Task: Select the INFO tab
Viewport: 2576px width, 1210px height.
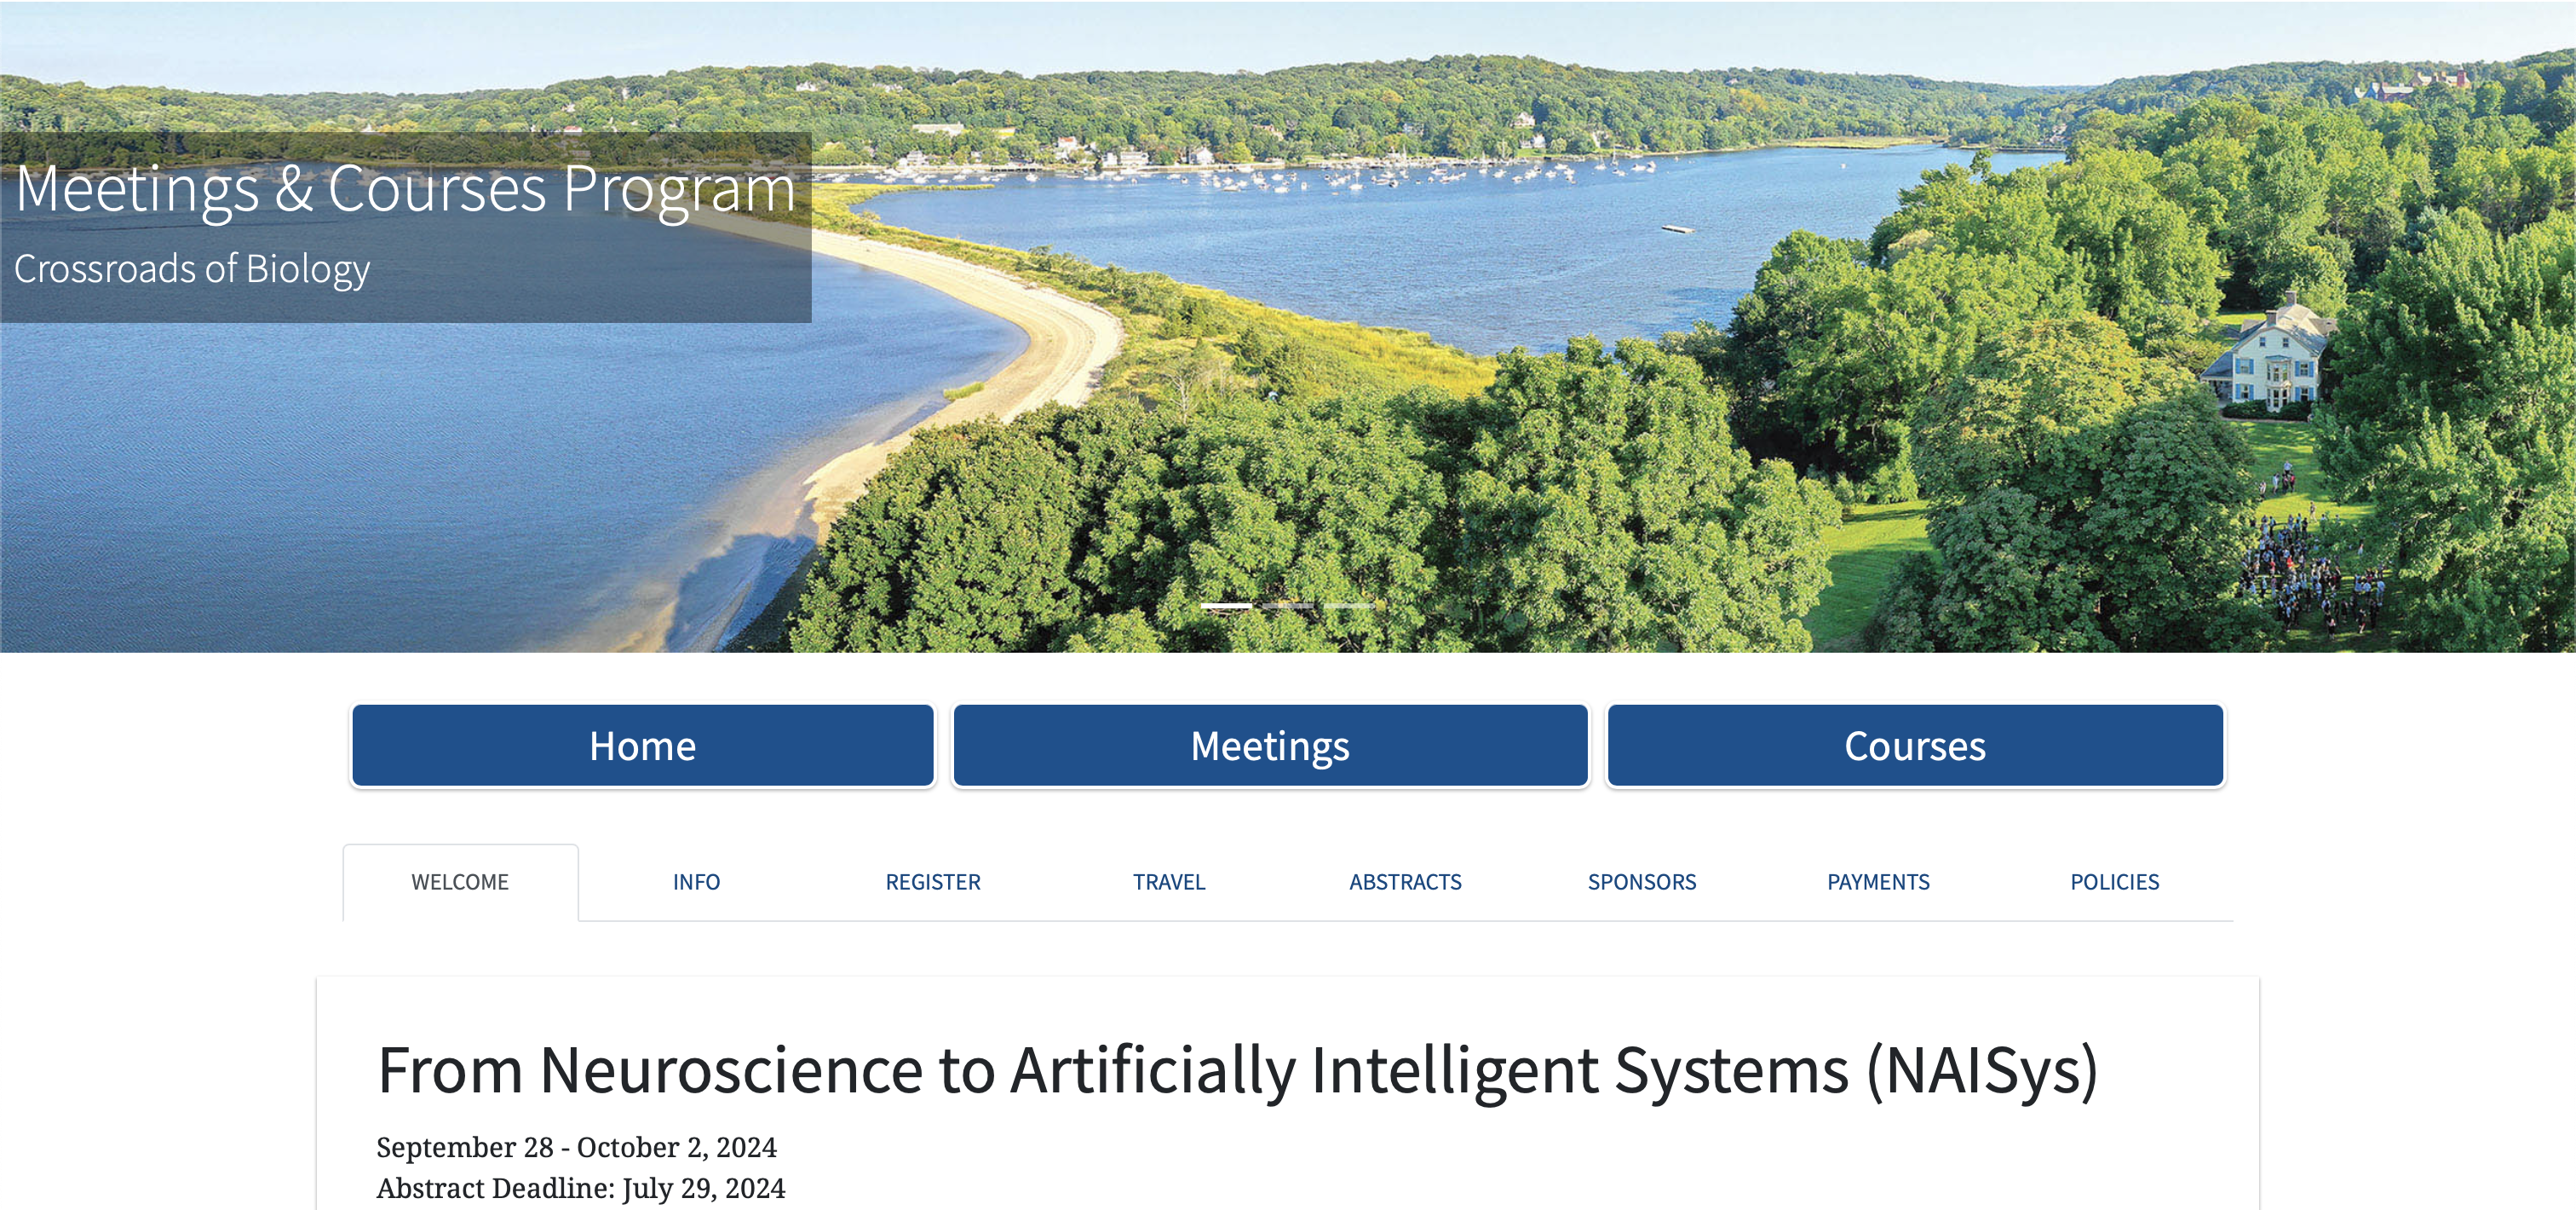Action: [x=695, y=881]
